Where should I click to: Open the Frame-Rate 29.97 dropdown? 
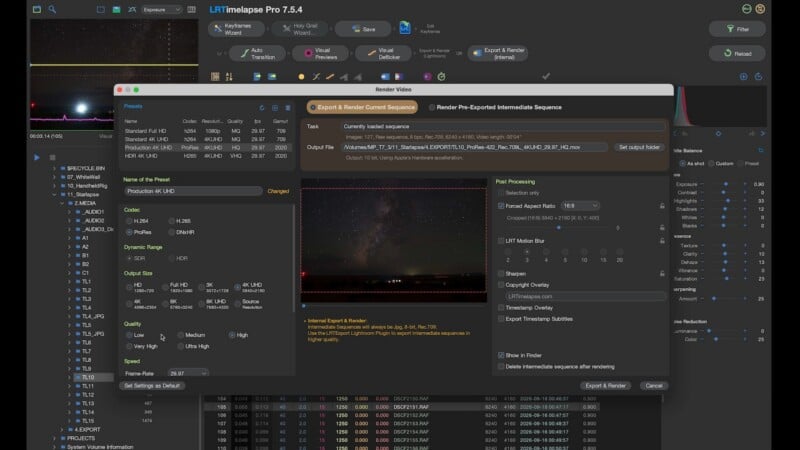pos(188,373)
